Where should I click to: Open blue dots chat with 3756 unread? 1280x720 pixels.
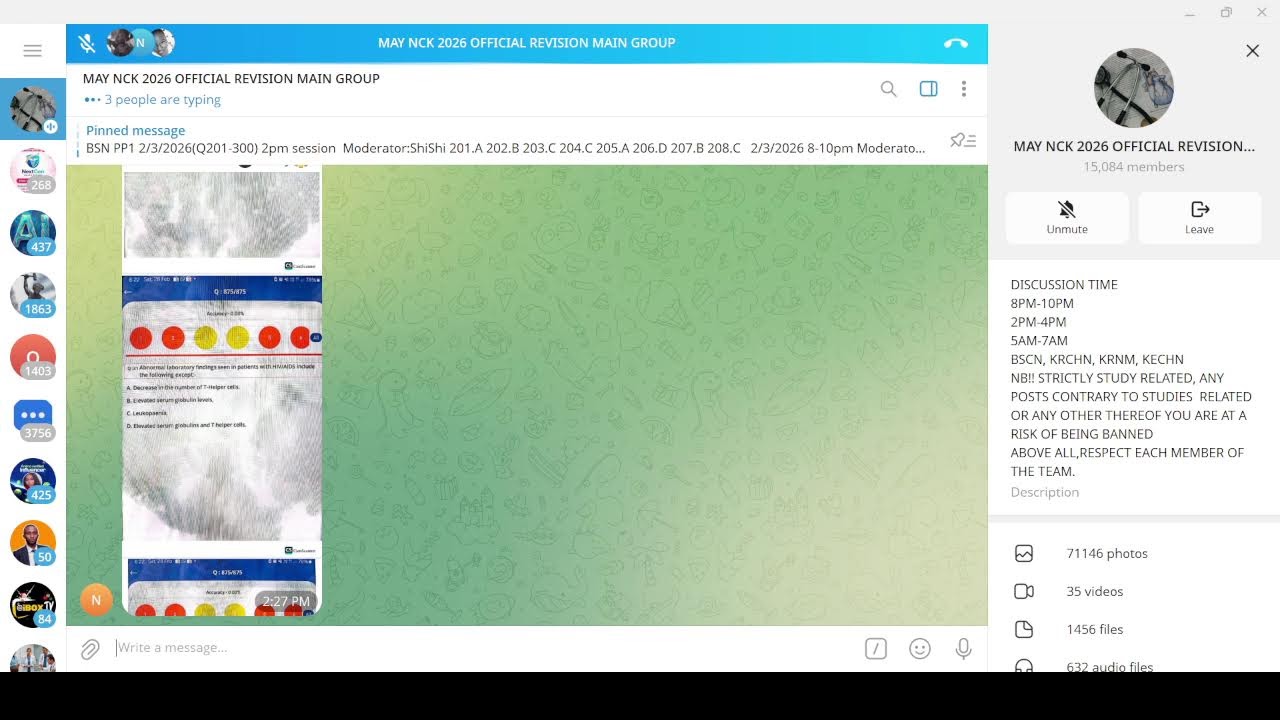point(33,419)
